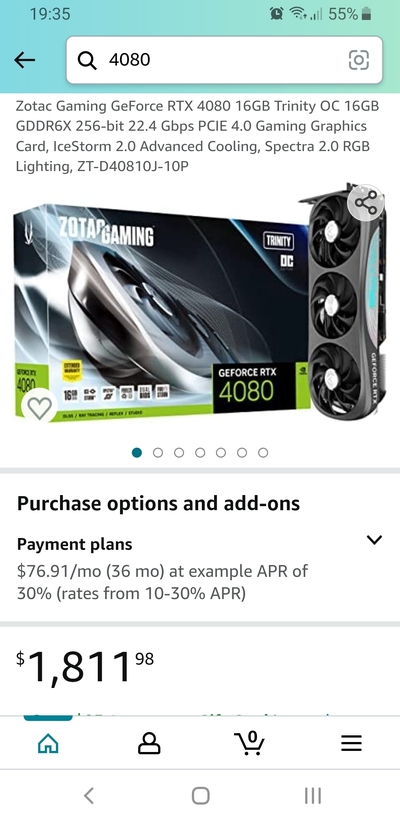Tap the back arrow beside search bar
Viewport: 400px width, 822px height.
click(x=25, y=60)
